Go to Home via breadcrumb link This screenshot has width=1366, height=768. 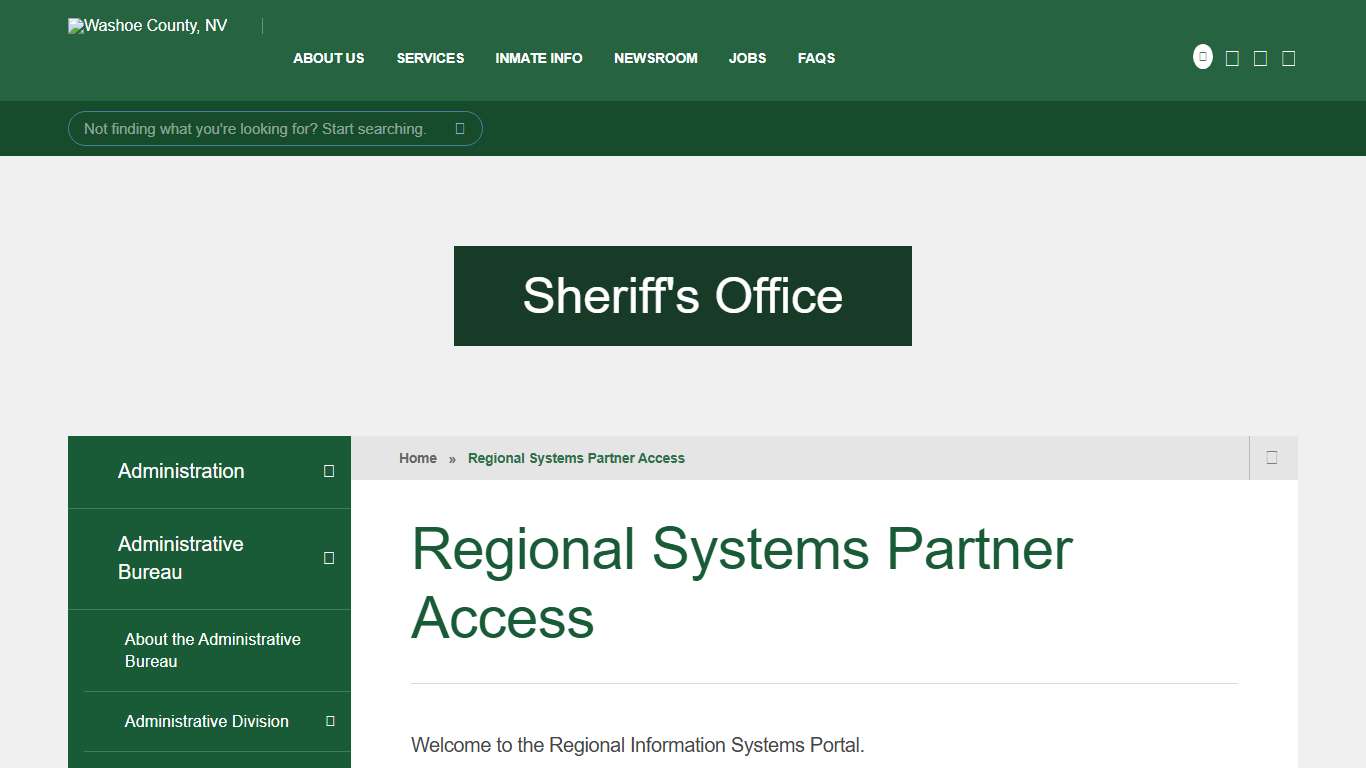pos(417,457)
